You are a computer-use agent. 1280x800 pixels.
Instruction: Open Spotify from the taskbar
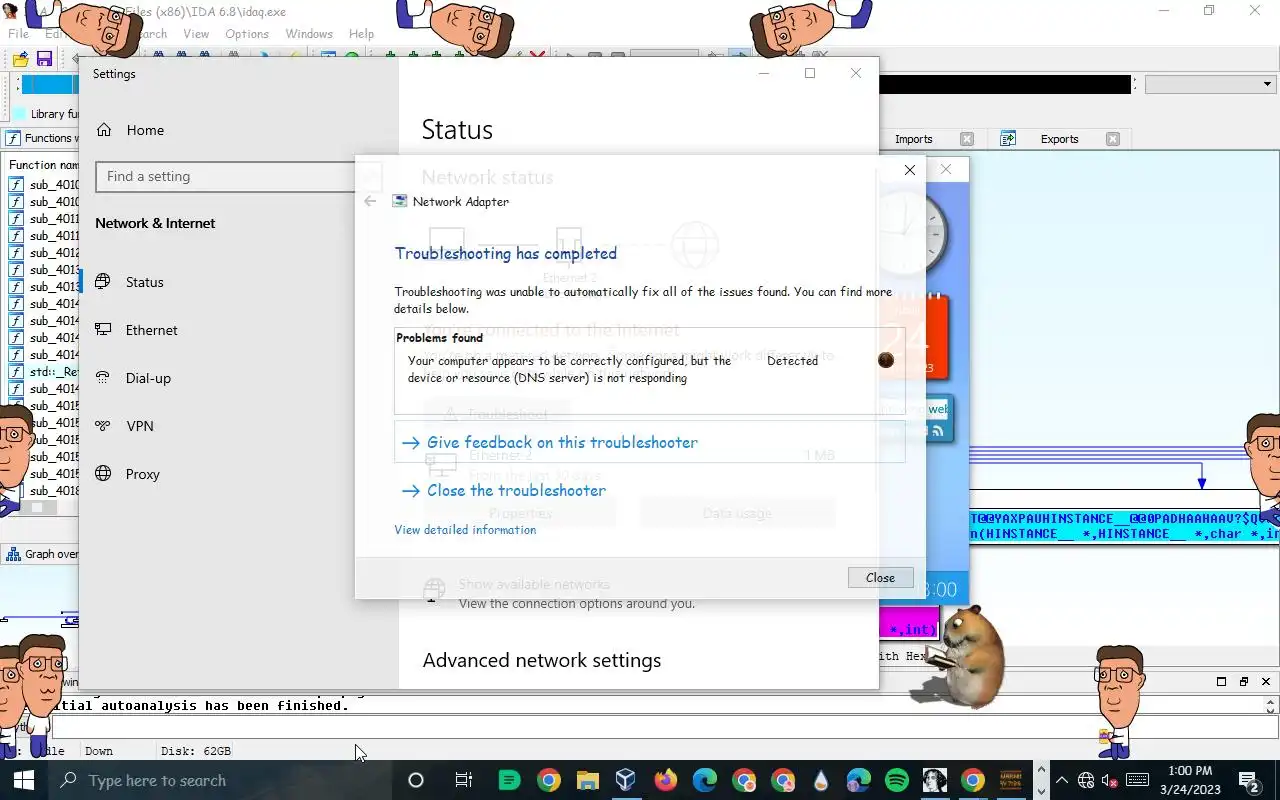point(897,780)
